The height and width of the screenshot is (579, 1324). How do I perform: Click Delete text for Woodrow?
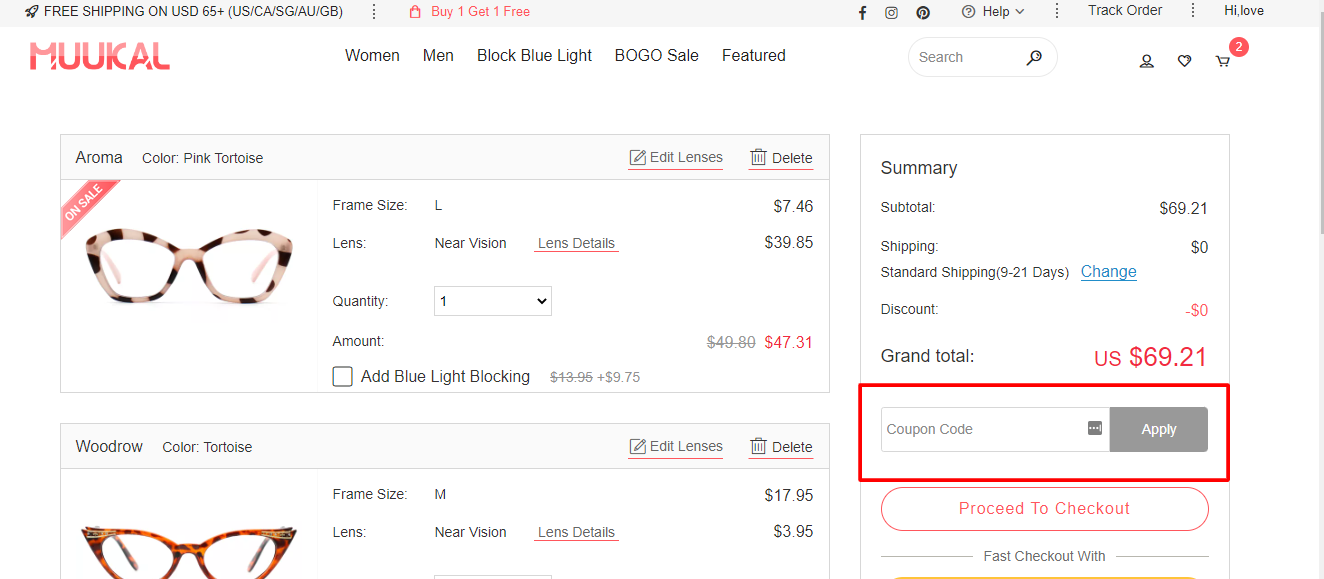(792, 447)
